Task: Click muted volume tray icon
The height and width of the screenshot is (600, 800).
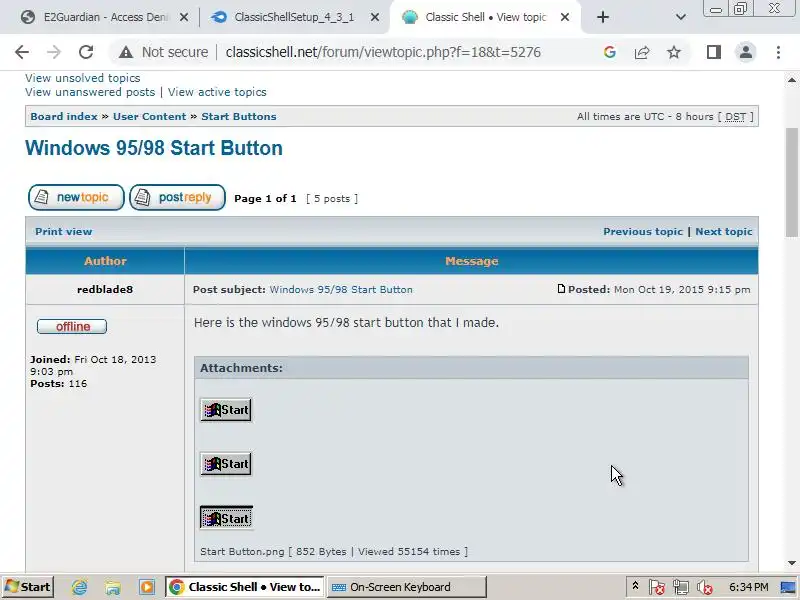Action: (x=705, y=587)
